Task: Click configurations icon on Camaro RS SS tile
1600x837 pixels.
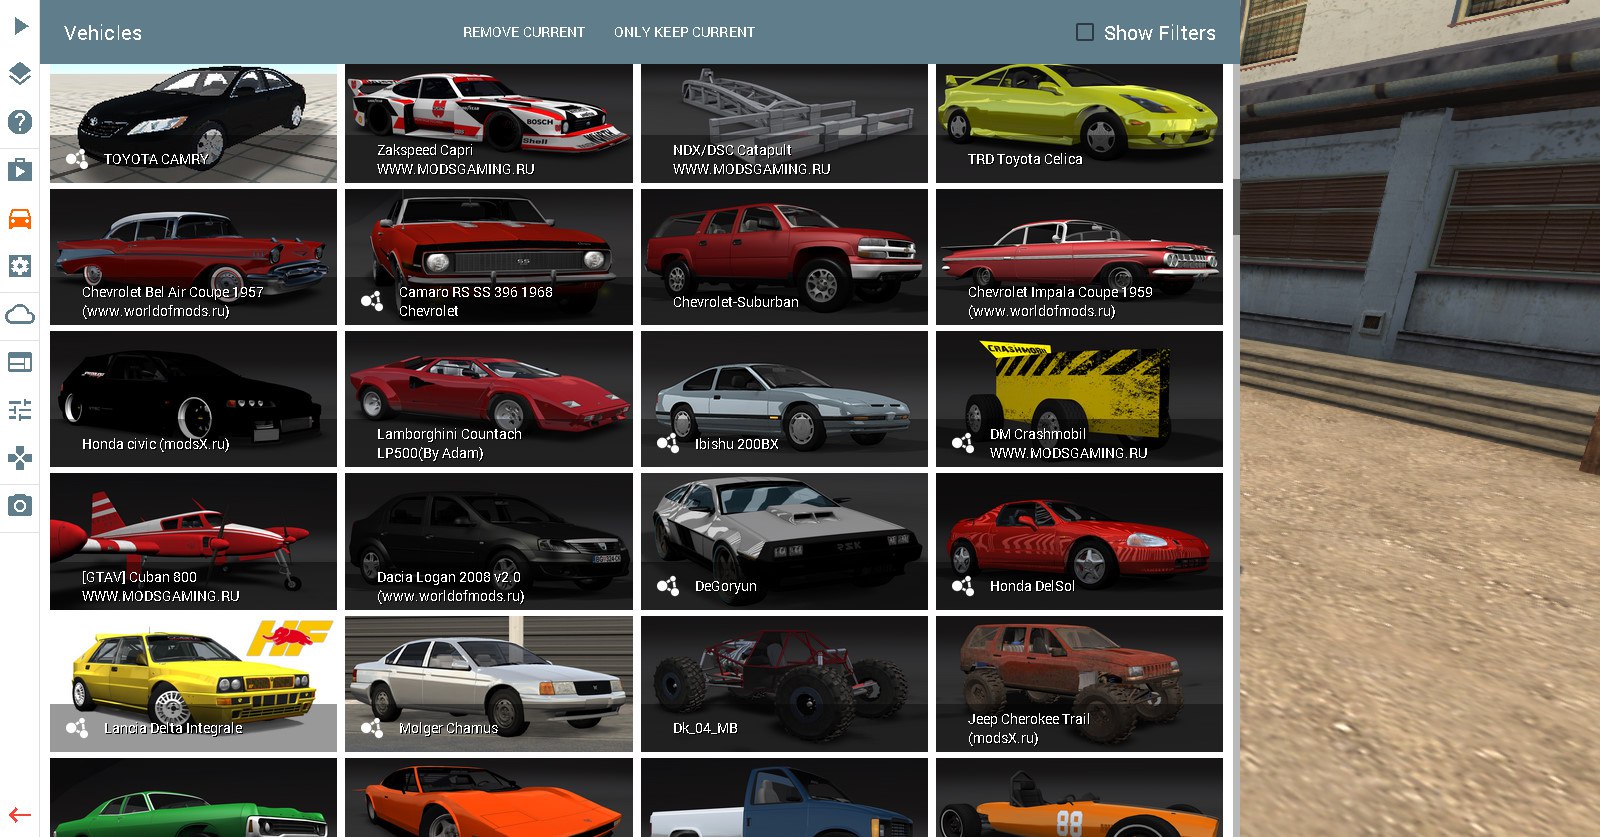Action: [x=372, y=301]
